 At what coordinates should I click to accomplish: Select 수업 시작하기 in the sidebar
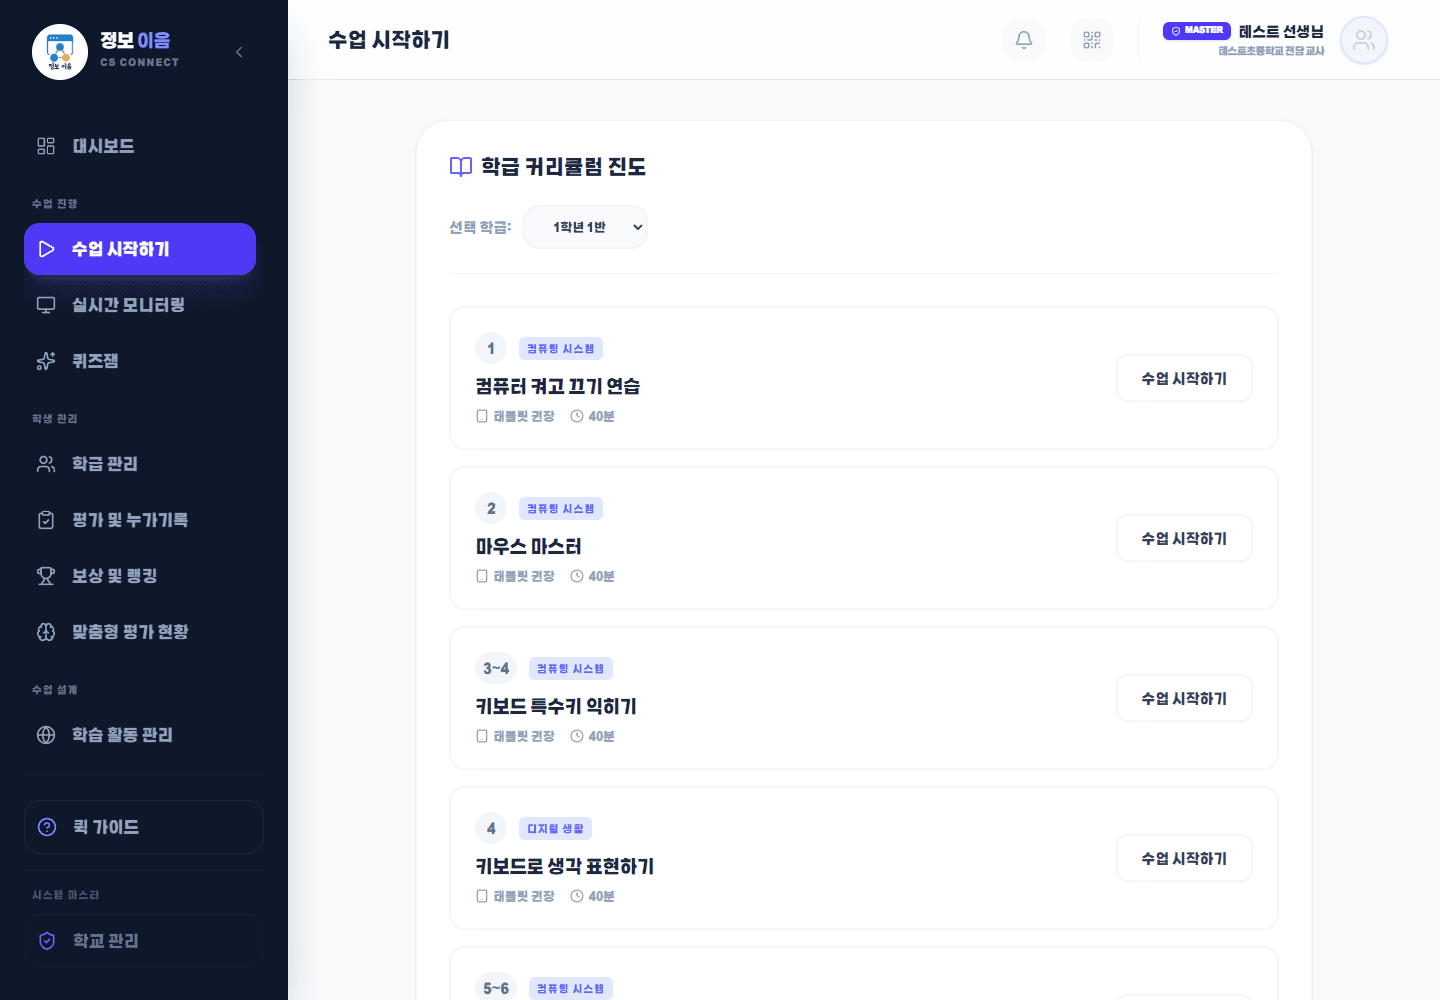click(140, 249)
